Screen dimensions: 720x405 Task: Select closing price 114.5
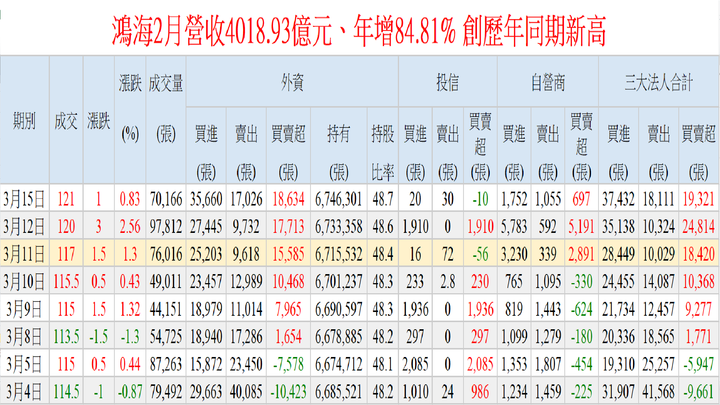pyautogui.click(x=66, y=392)
